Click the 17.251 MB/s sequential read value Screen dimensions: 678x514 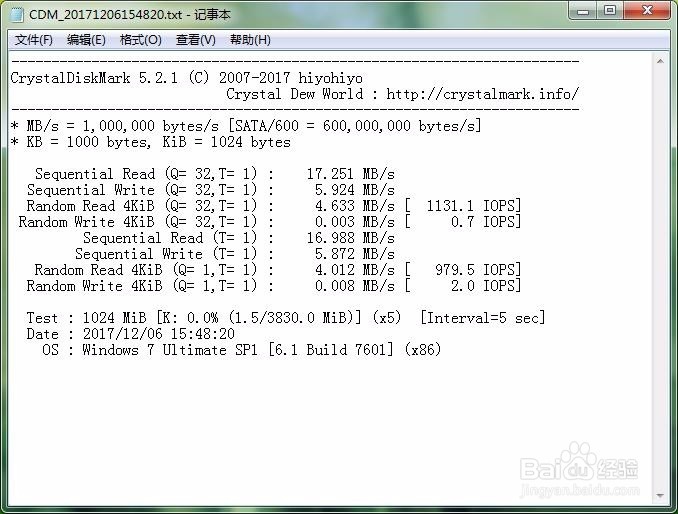click(x=351, y=174)
